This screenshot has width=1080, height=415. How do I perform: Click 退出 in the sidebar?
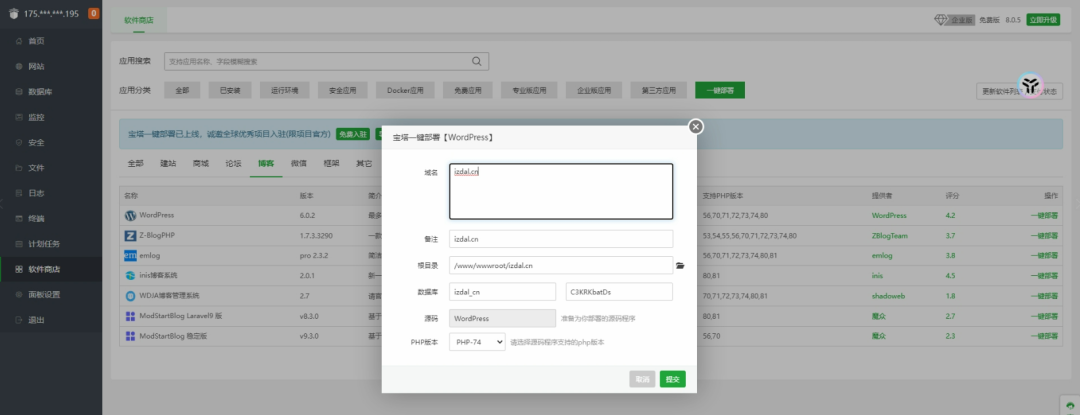pos(36,320)
